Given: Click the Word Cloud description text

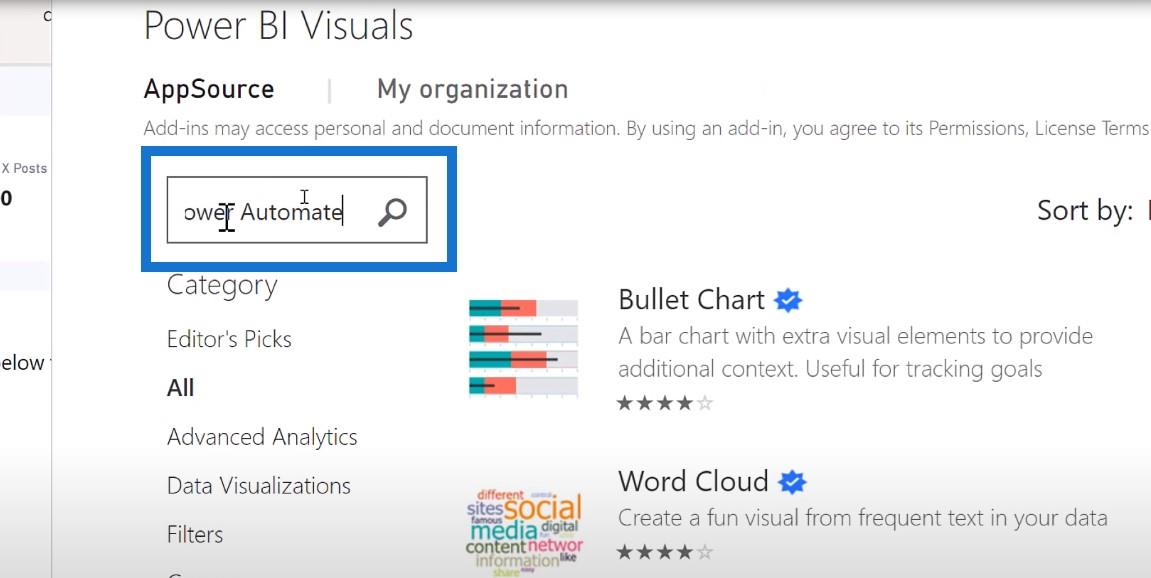Looking at the screenshot, I should pyautogui.click(x=863, y=518).
